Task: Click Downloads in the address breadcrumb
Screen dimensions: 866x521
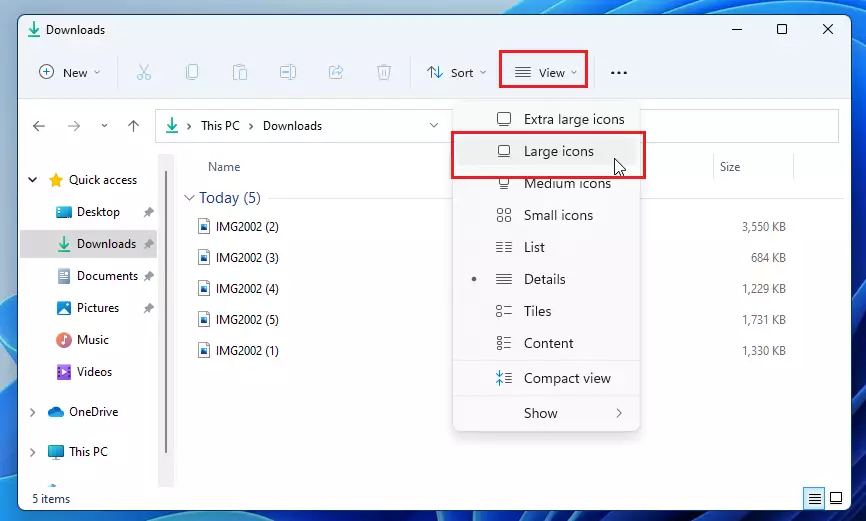Action: point(292,126)
